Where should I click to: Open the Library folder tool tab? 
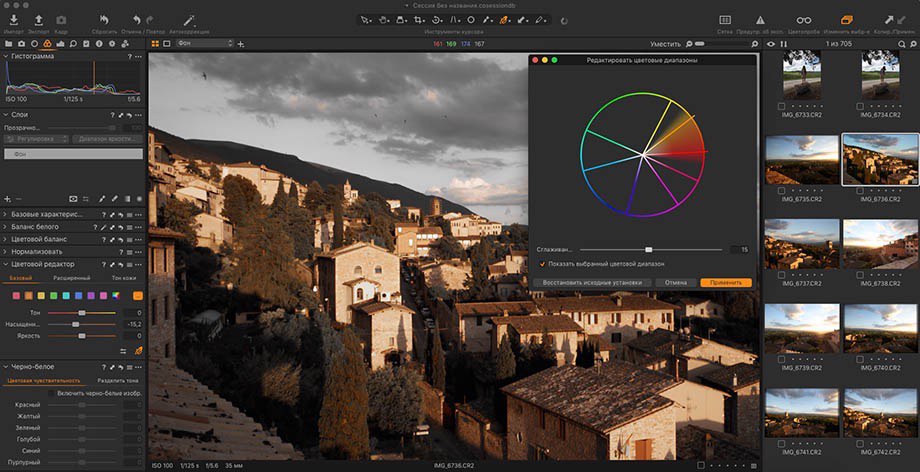click(8, 44)
